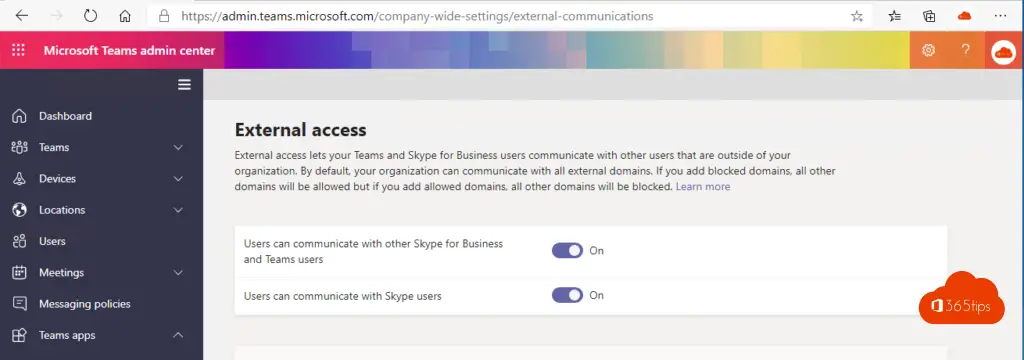Screen dimensions: 1024x360
Task: Follow the Learn more link
Action: coord(703,187)
